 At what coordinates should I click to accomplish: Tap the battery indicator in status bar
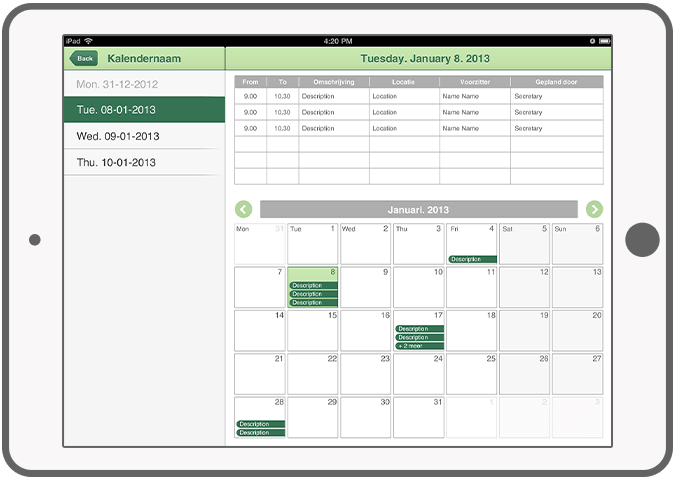(605, 41)
